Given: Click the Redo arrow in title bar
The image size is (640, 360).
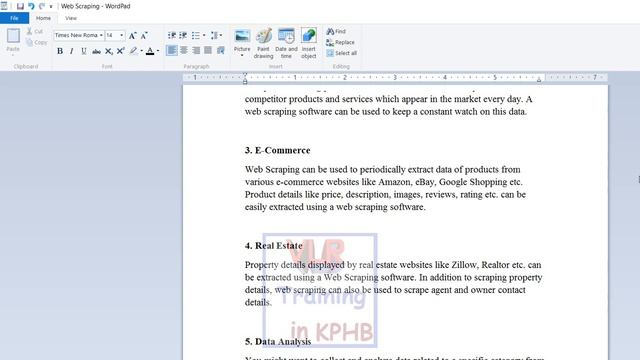Looking at the screenshot, I should 42,6.
